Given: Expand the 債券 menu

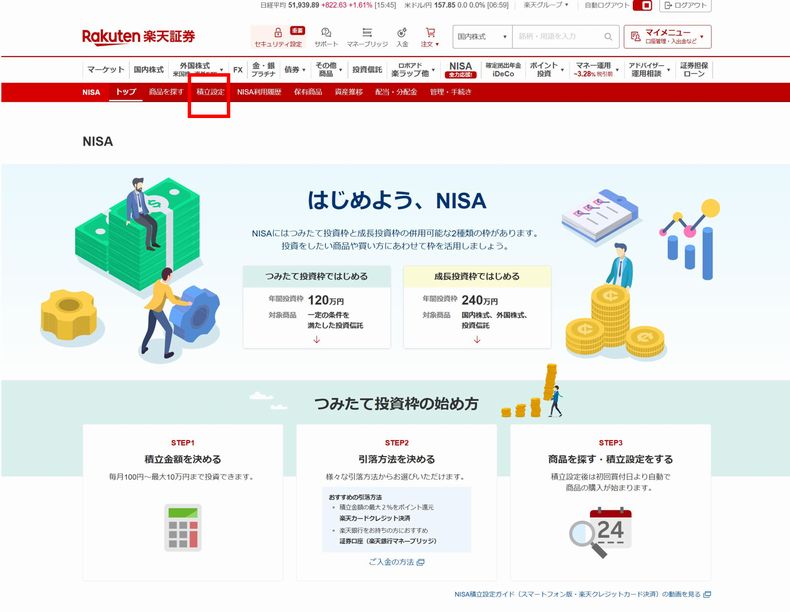Looking at the screenshot, I should point(295,70).
